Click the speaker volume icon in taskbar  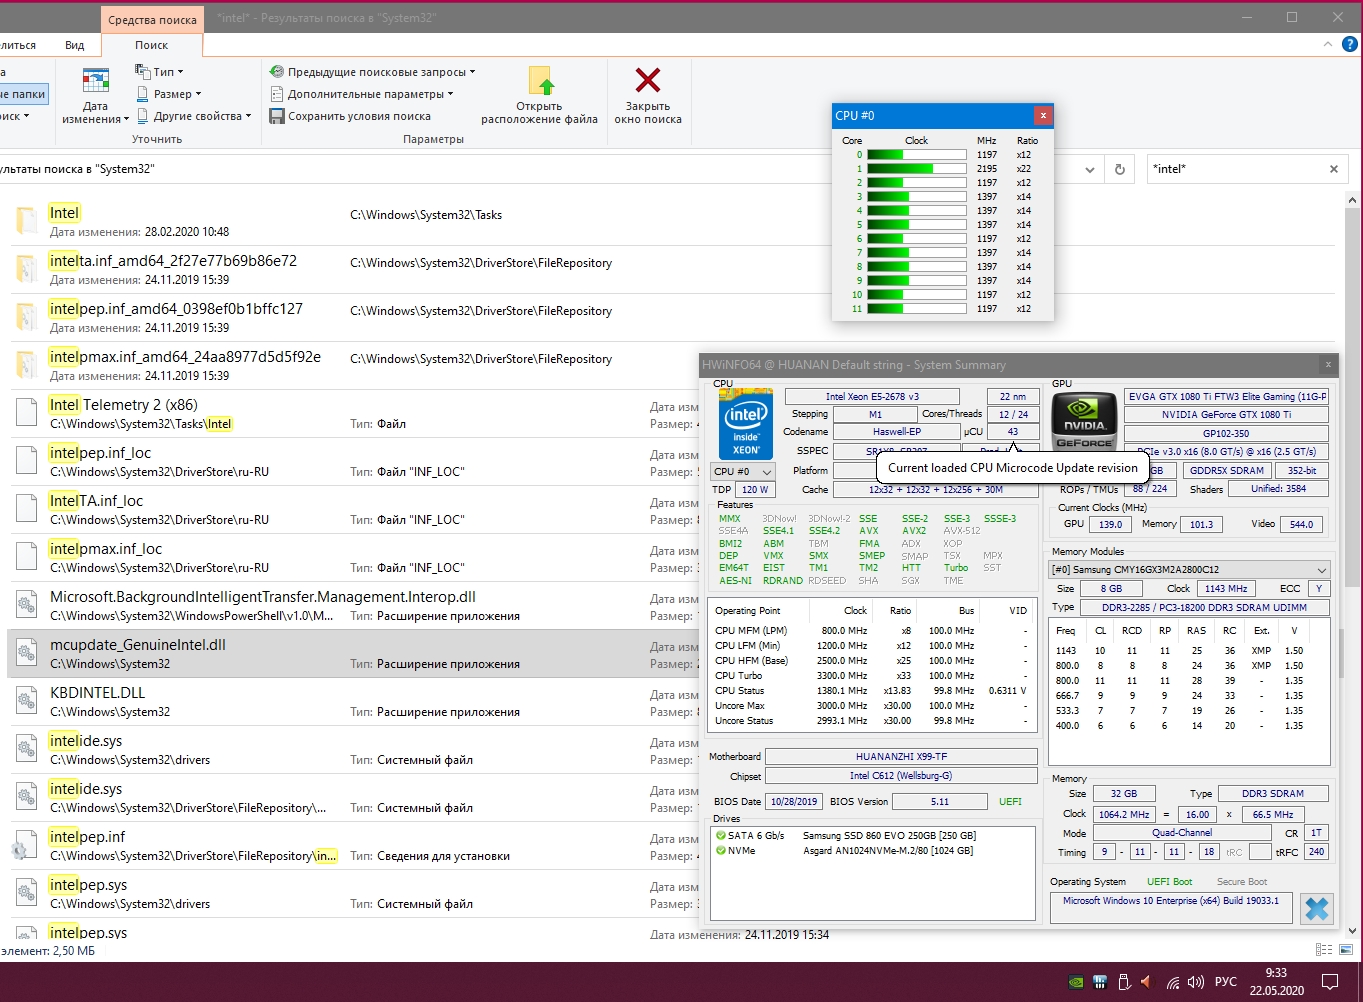pyautogui.click(x=1195, y=982)
